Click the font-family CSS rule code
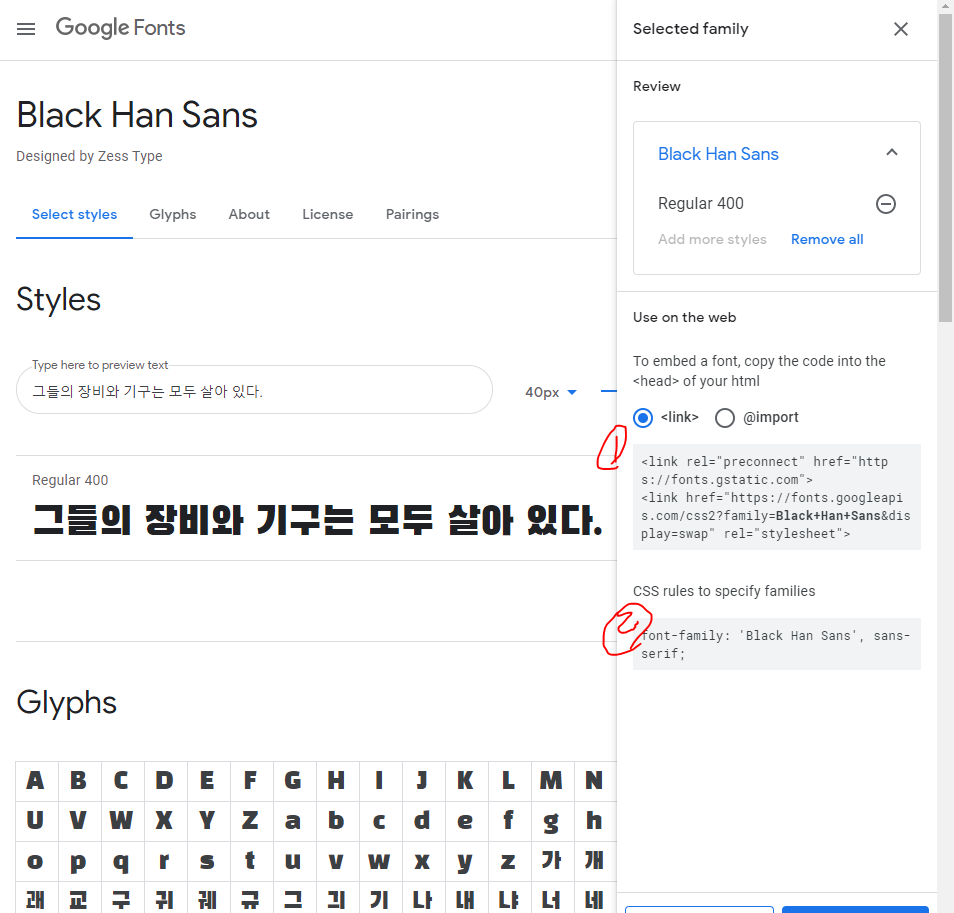This screenshot has width=954, height=913. click(x=776, y=644)
